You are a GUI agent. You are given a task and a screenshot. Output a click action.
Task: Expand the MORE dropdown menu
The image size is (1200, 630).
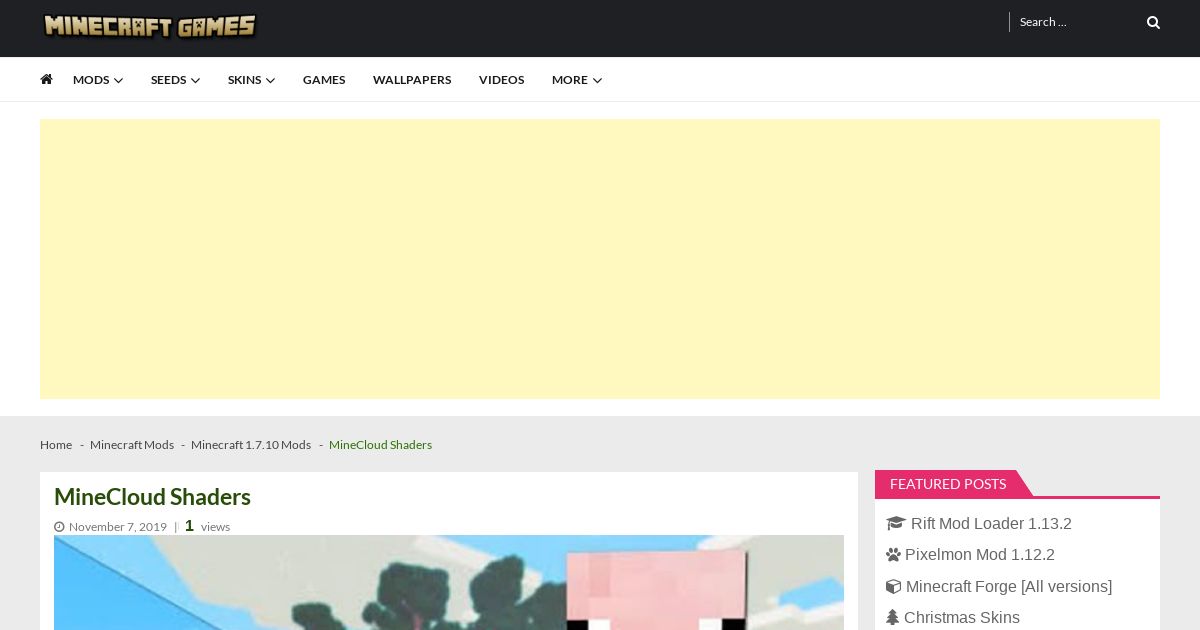577,80
